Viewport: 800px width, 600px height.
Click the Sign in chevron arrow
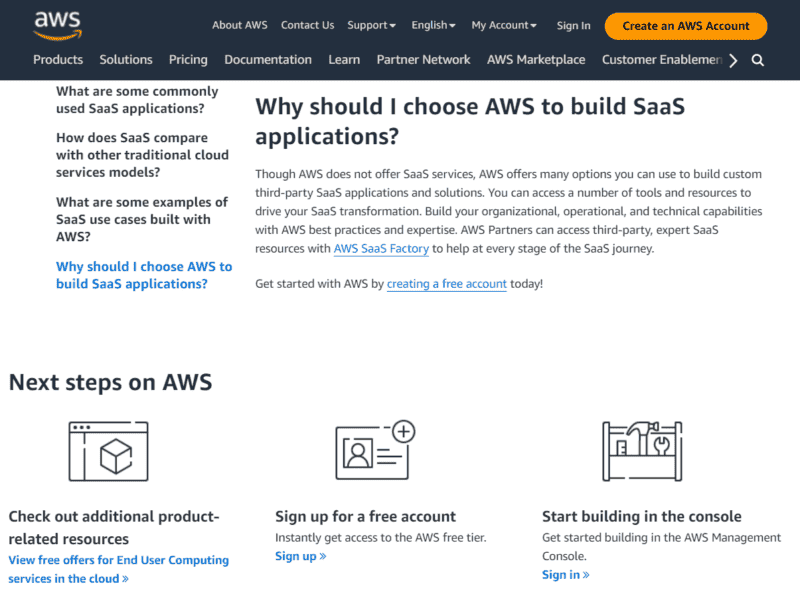pos(585,575)
